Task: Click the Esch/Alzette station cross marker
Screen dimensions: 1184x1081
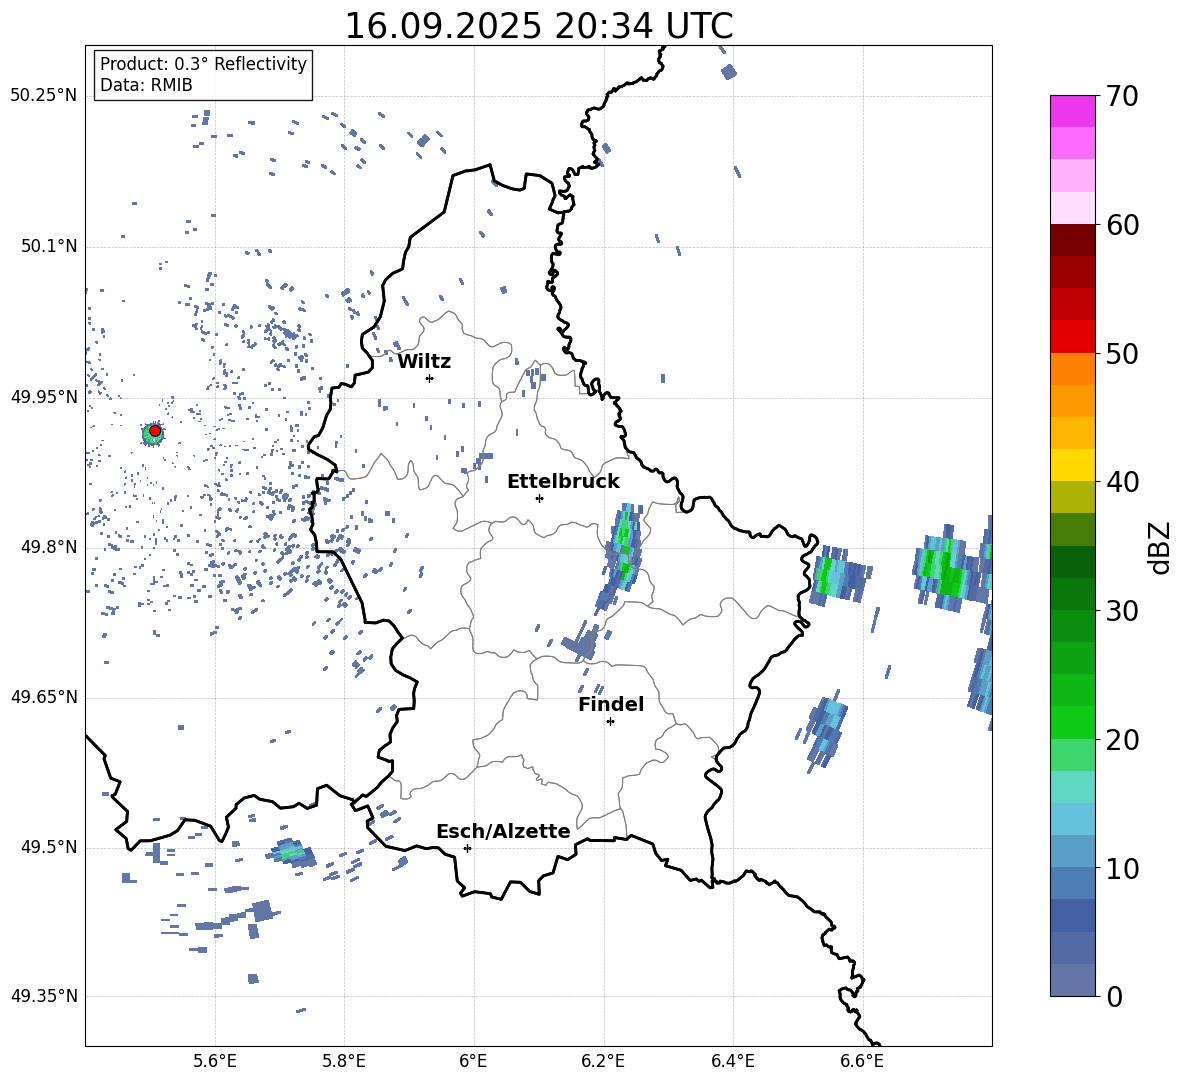Action: [x=467, y=848]
